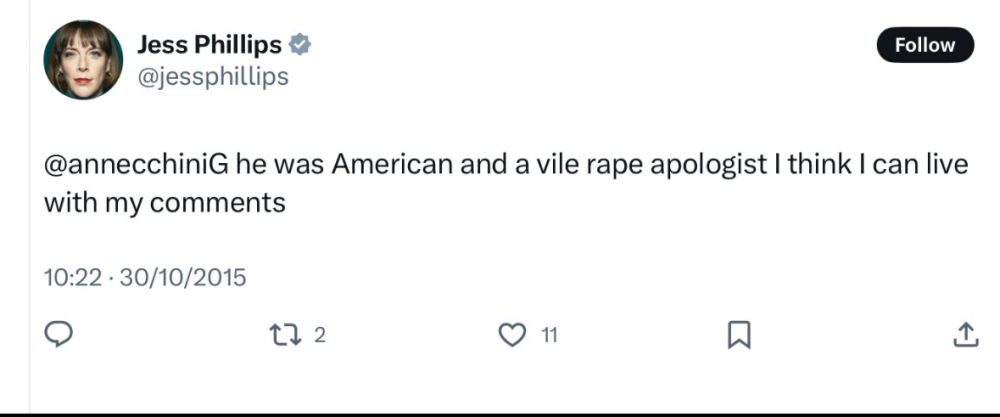Share the tweet via the upload arrow icon

(965, 335)
